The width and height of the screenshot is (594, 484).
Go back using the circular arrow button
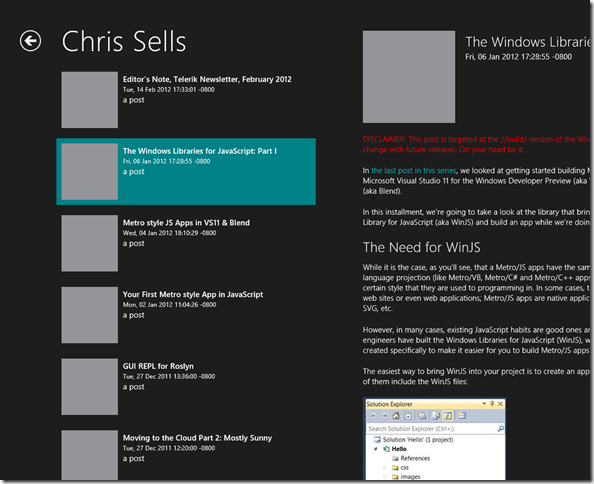[30, 41]
